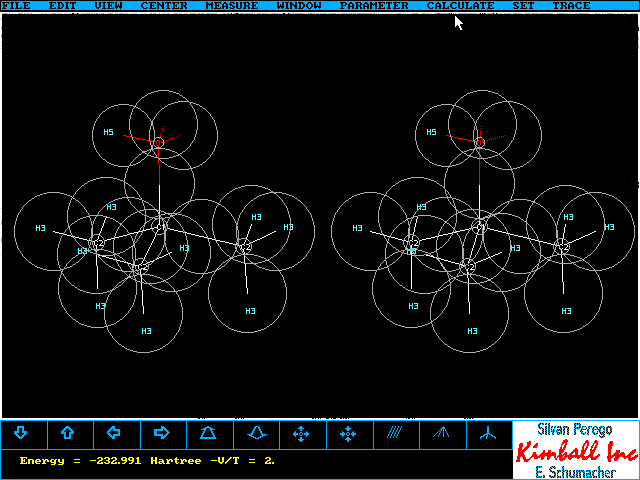The image size is (640, 480).
Task: Click the C1 carbon atom in left molecule
Action: point(160,227)
